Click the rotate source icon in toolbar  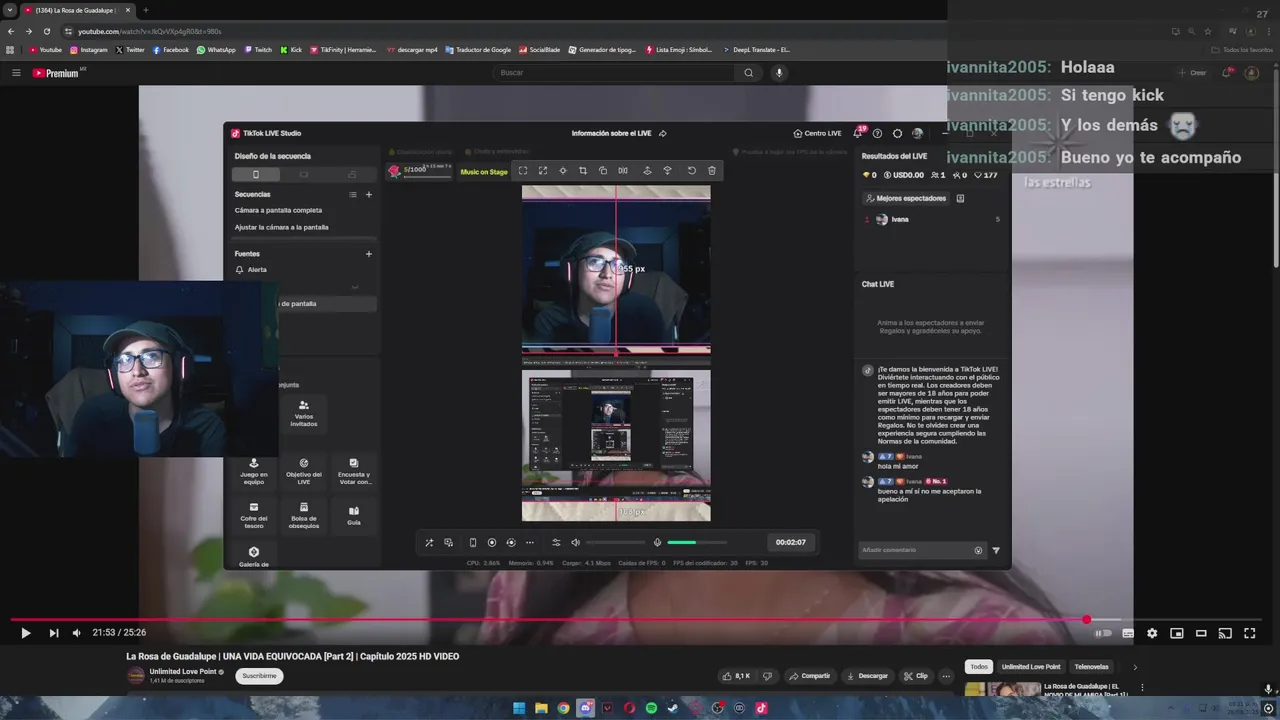(603, 171)
